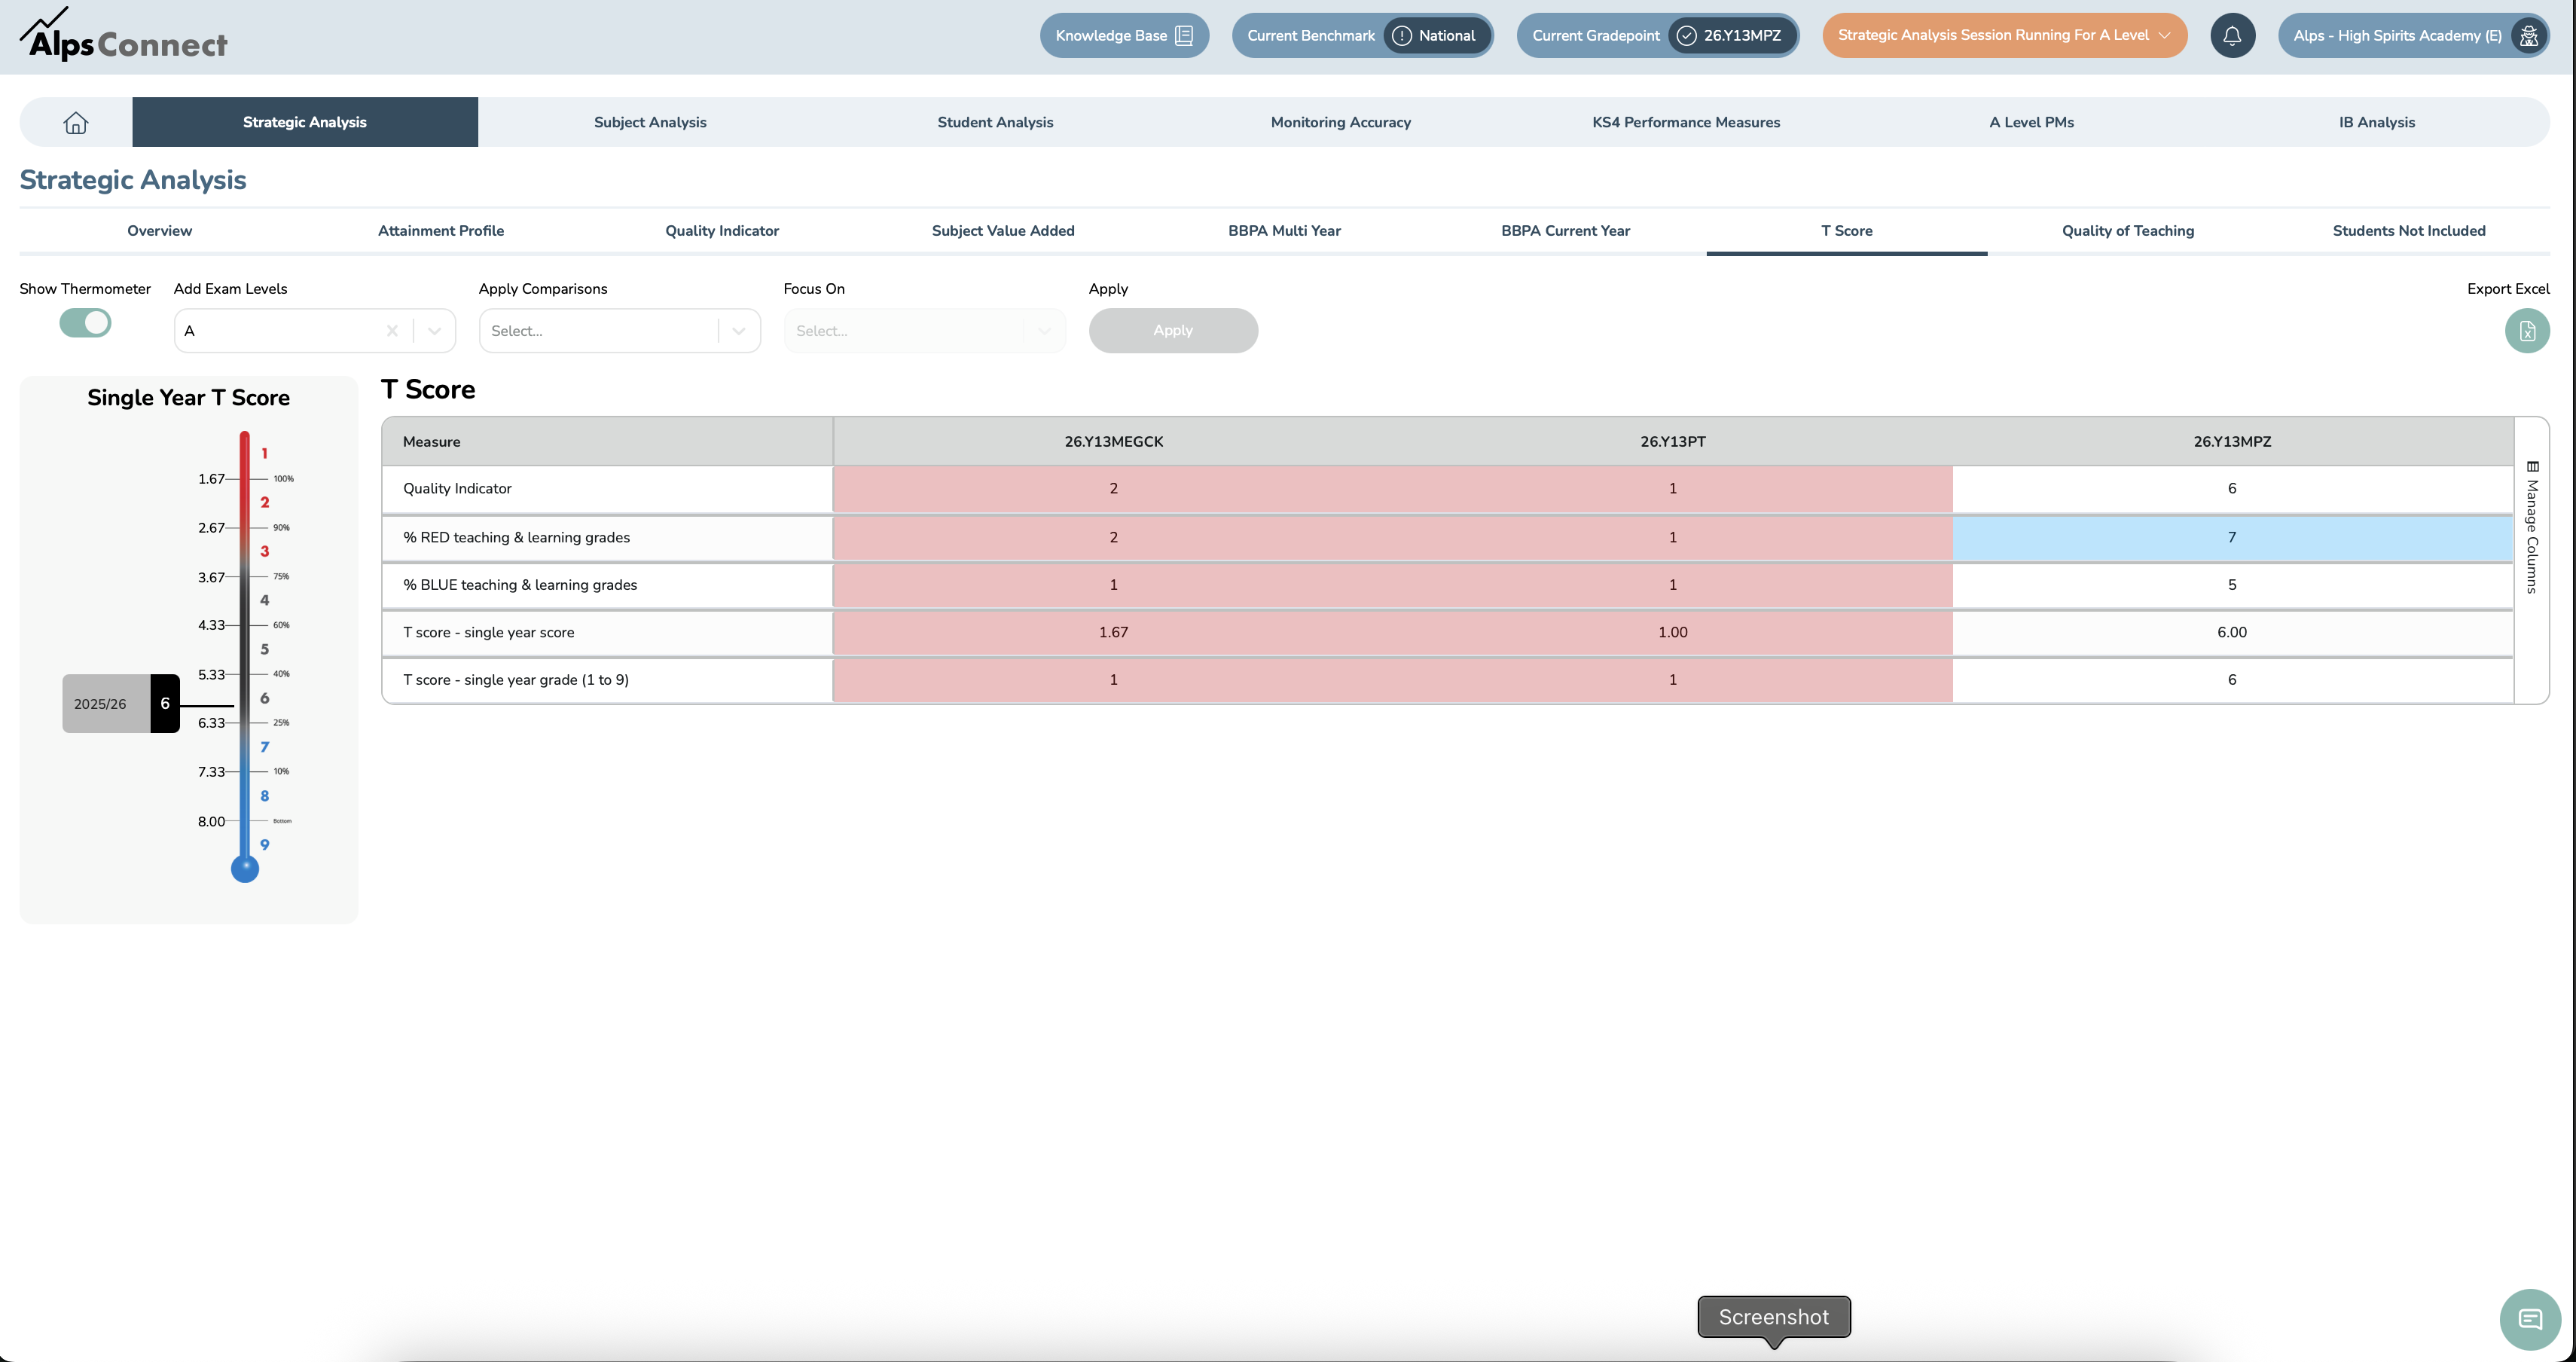The image size is (2576, 1362).
Task: Open chat support bubble icon
Action: pyautogui.click(x=2529, y=1319)
